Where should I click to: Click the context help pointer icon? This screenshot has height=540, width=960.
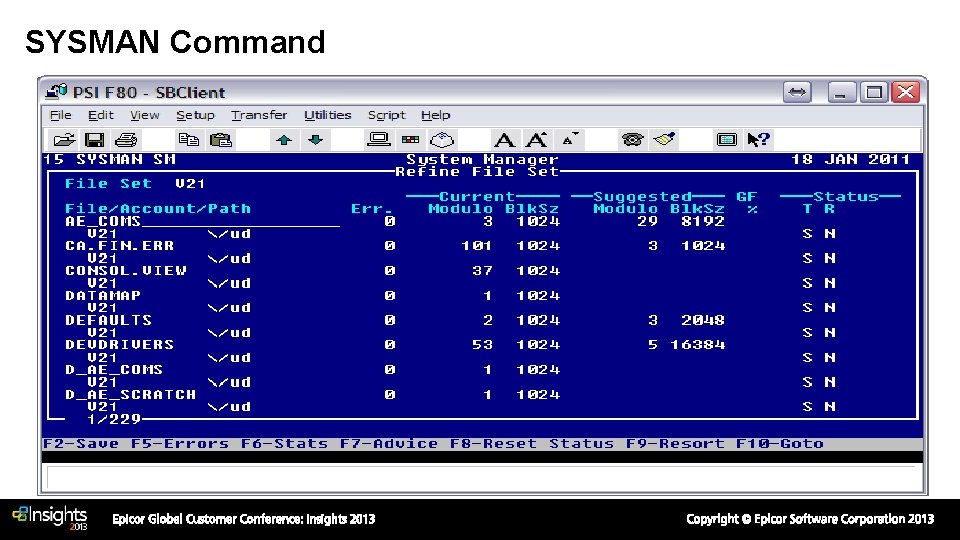[x=759, y=140]
